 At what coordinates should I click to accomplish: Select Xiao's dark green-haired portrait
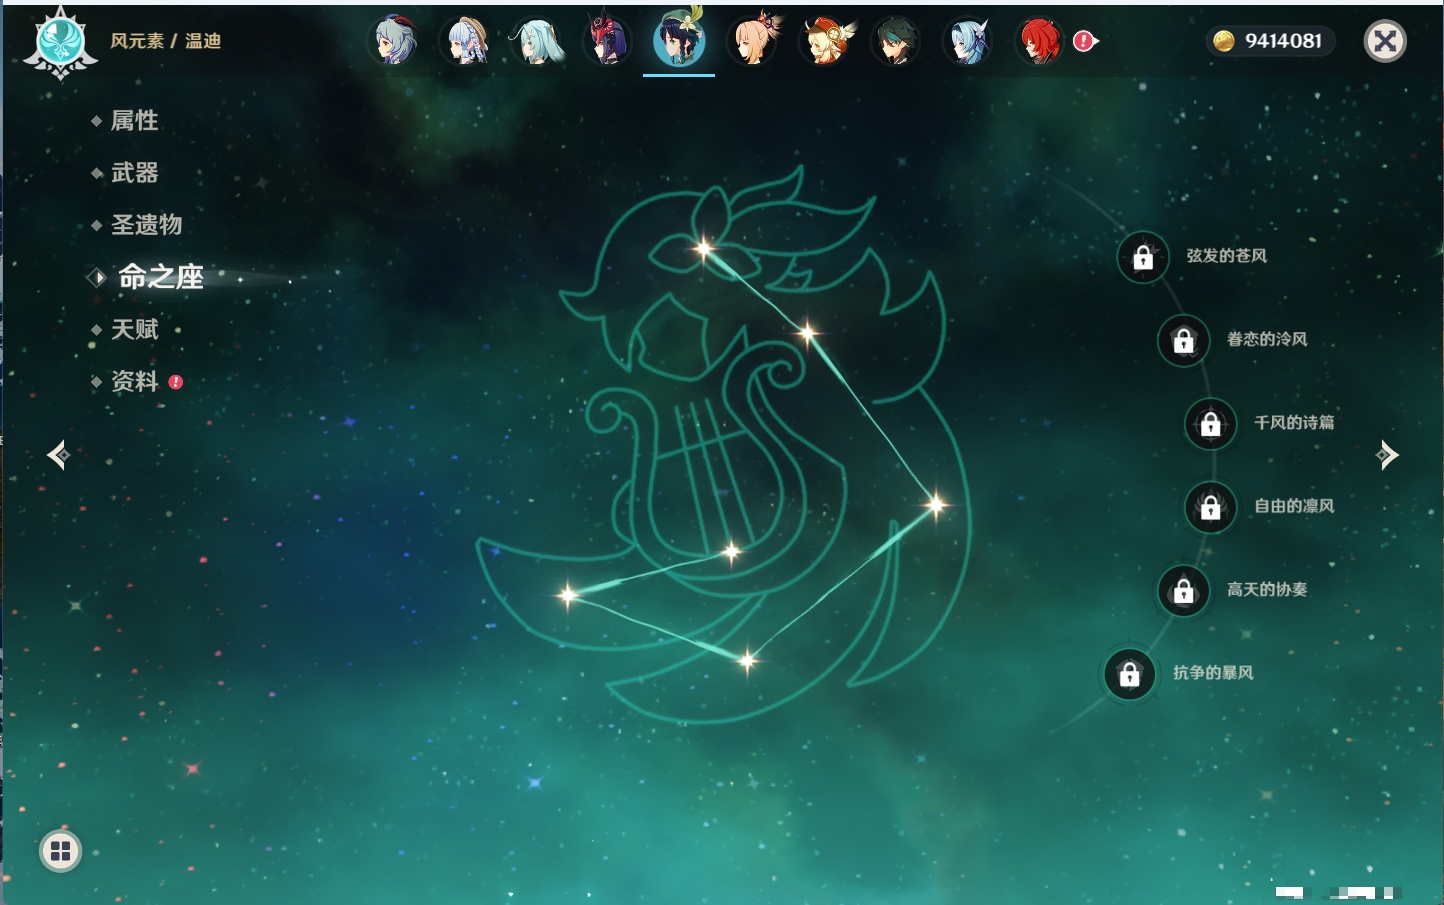[895, 41]
